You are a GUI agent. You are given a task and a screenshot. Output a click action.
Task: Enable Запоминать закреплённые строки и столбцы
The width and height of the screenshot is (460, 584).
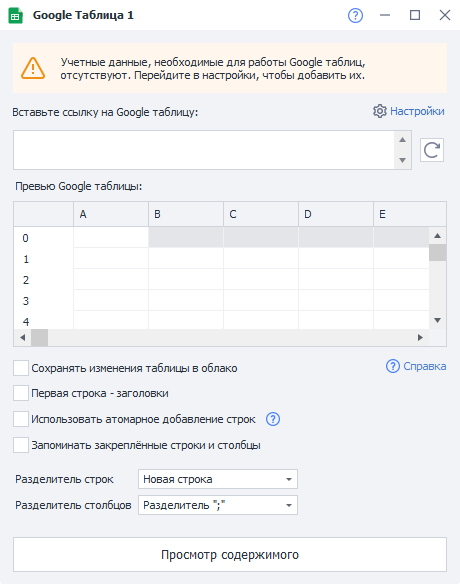[21, 445]
